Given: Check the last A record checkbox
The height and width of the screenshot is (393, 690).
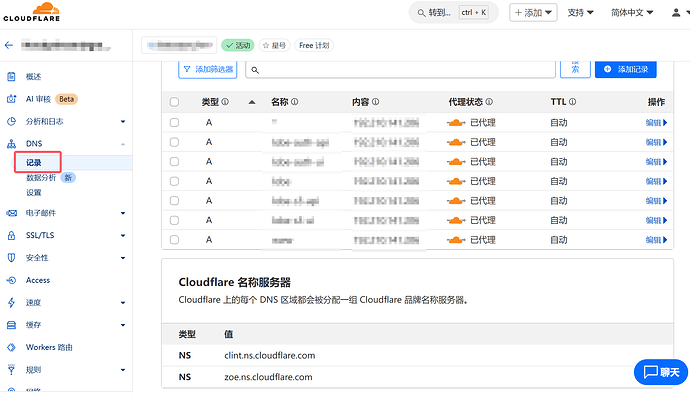Looking at the screenshot, I should pyautogui.click(x=174, y=240).
